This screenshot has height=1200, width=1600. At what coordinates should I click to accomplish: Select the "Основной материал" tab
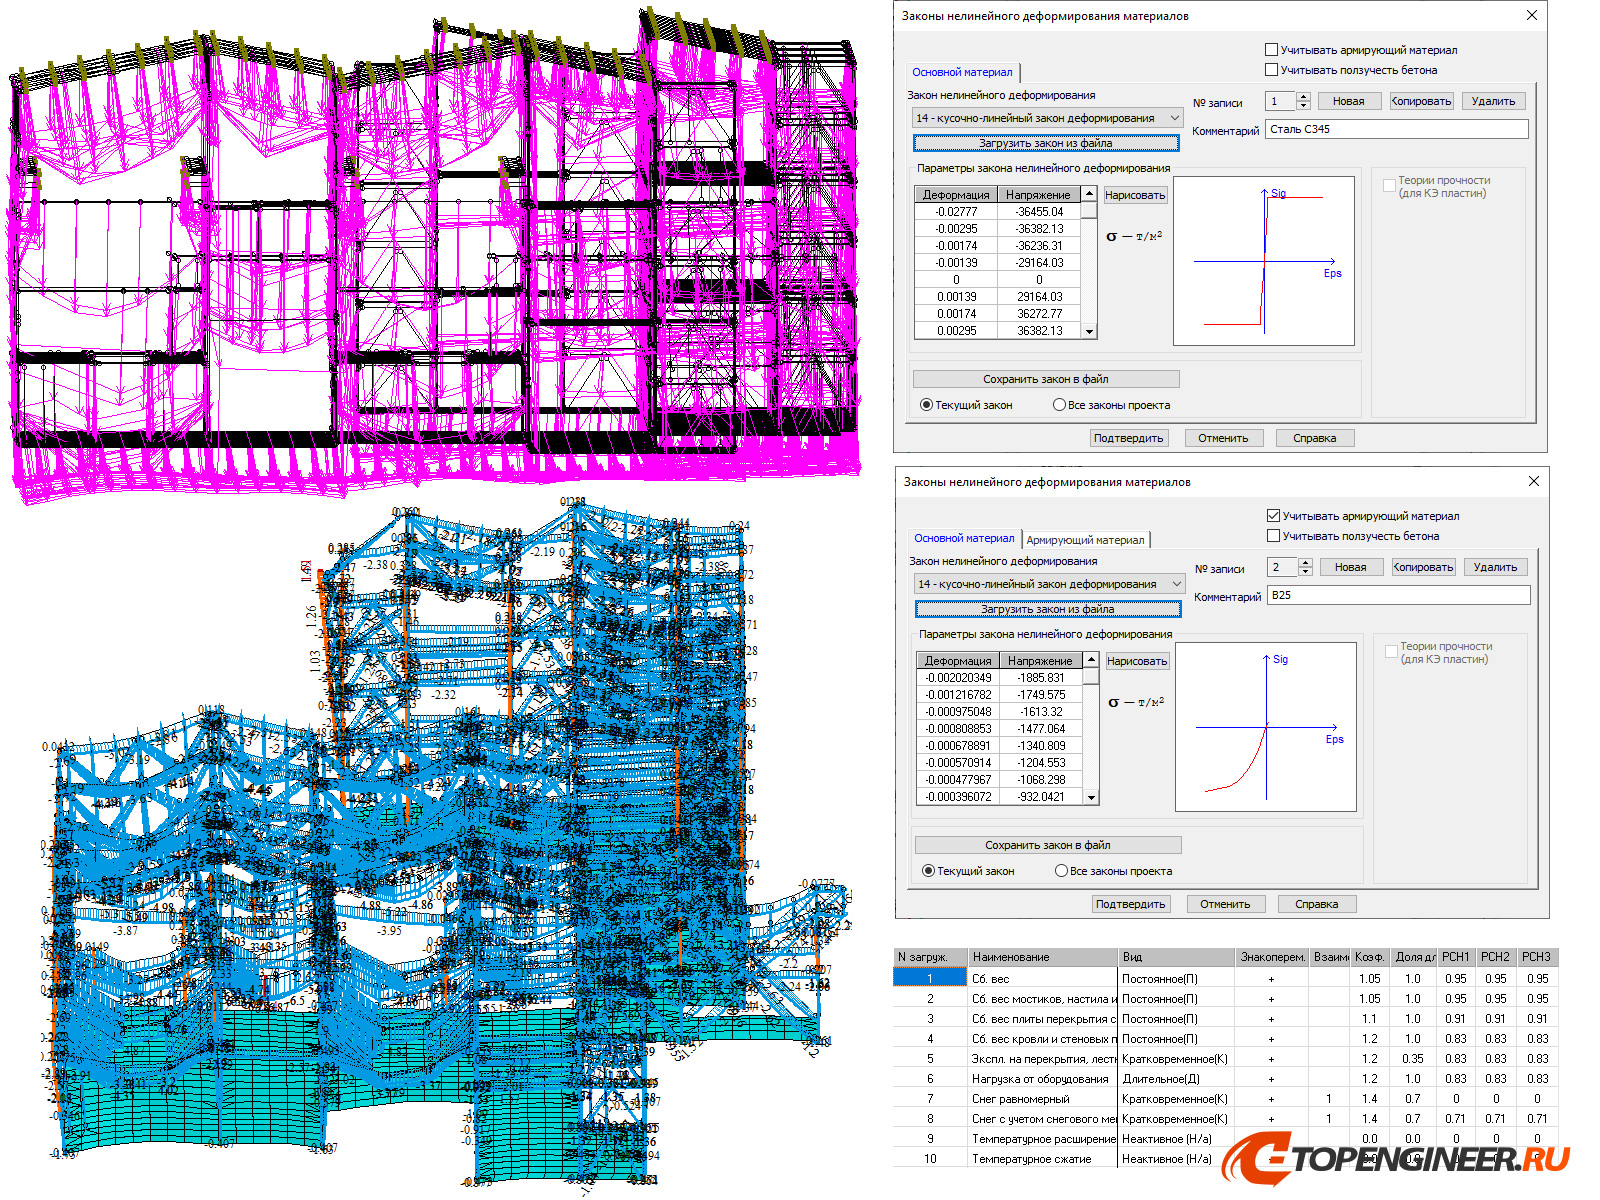point(962,71)
